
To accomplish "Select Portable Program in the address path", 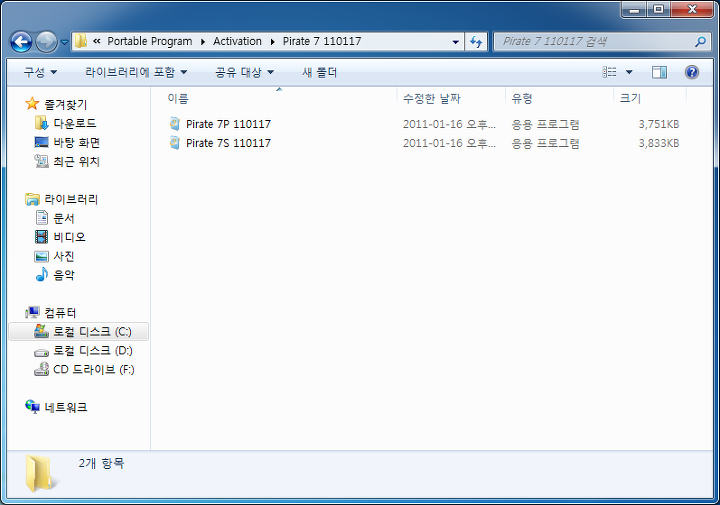I will click(x=150, y=41).
